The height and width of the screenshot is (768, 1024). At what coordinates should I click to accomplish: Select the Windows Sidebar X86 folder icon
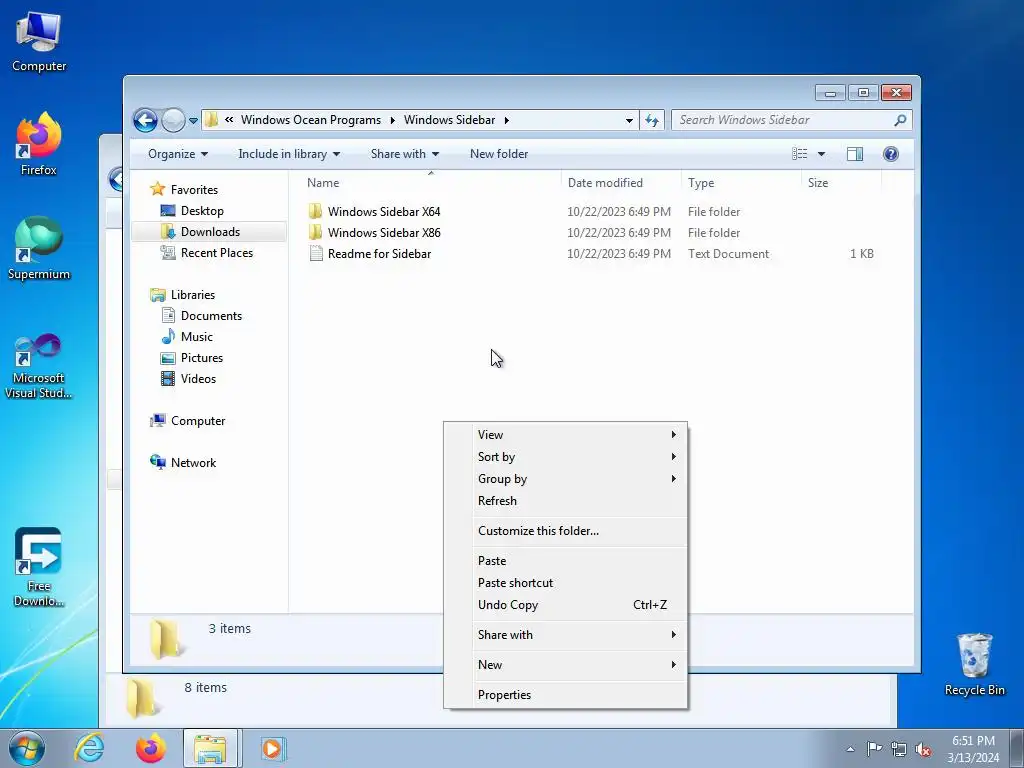click(315, 232)
